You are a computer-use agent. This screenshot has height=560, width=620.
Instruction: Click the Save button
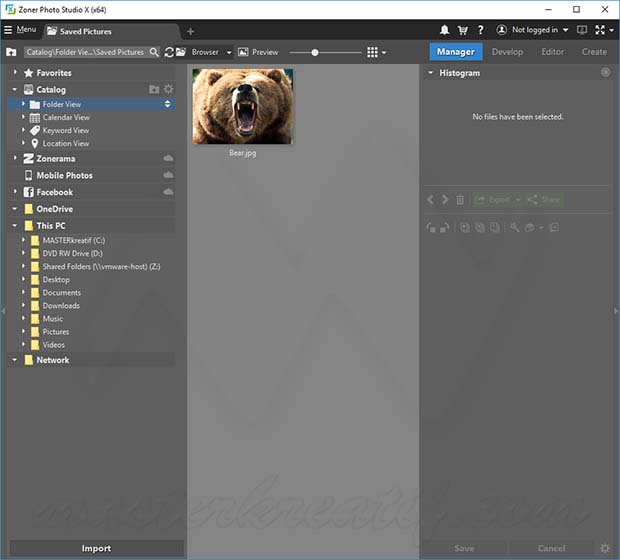tap(464, 548)
